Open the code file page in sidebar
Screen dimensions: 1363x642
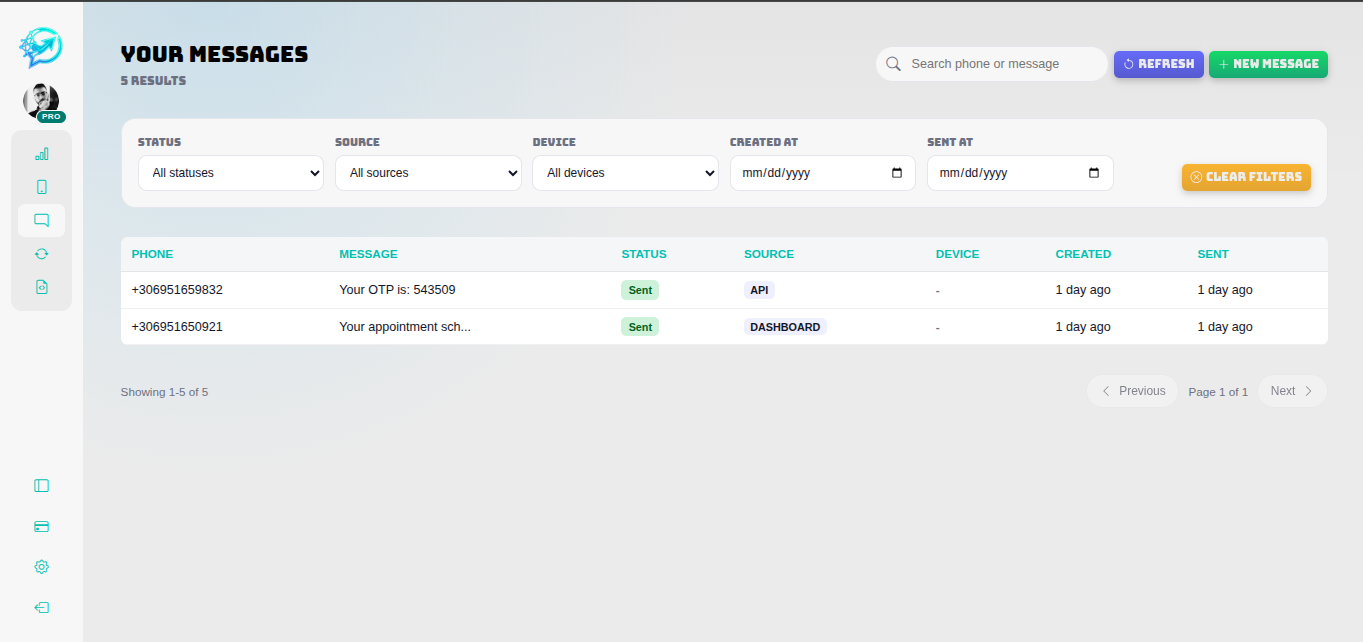pos(41,287)
